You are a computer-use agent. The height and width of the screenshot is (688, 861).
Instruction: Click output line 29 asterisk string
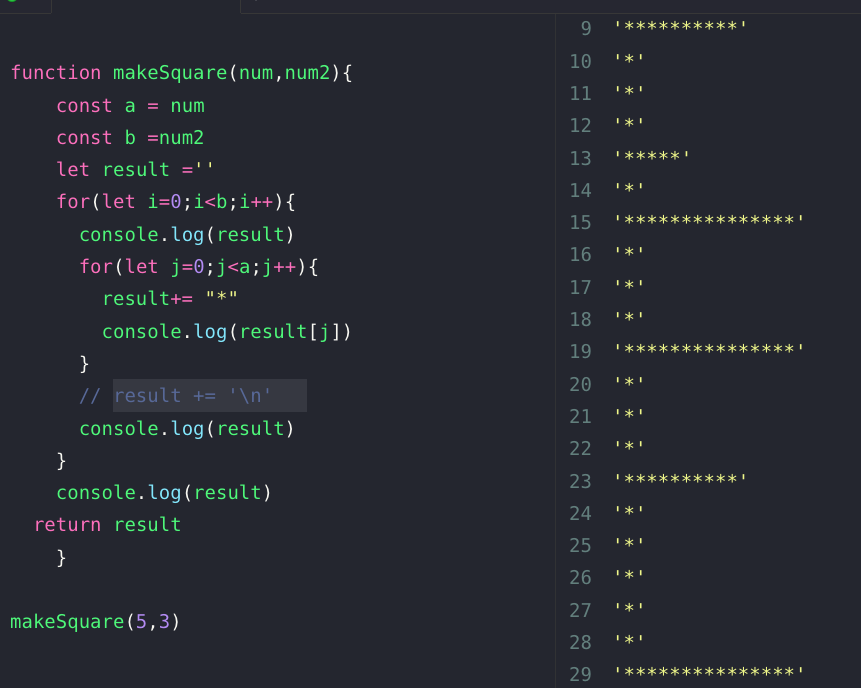point(709,672)
